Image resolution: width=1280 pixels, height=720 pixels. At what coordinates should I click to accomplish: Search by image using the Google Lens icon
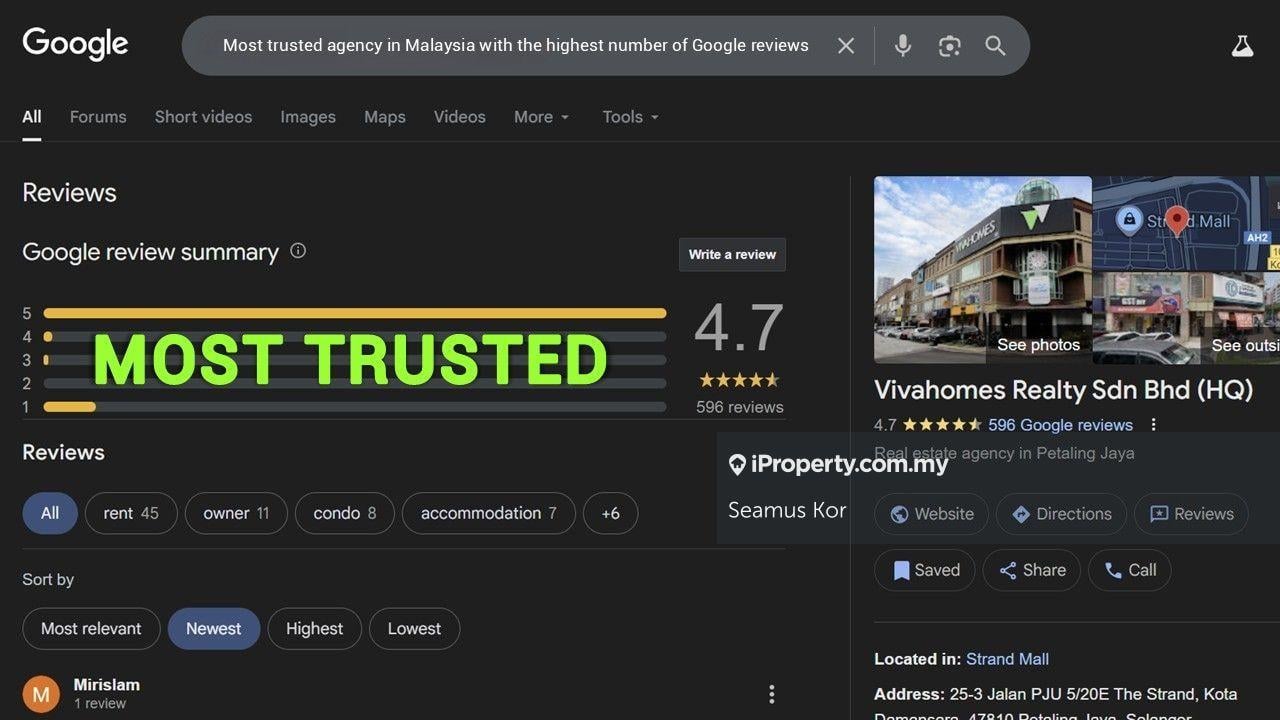click(948, 45)
